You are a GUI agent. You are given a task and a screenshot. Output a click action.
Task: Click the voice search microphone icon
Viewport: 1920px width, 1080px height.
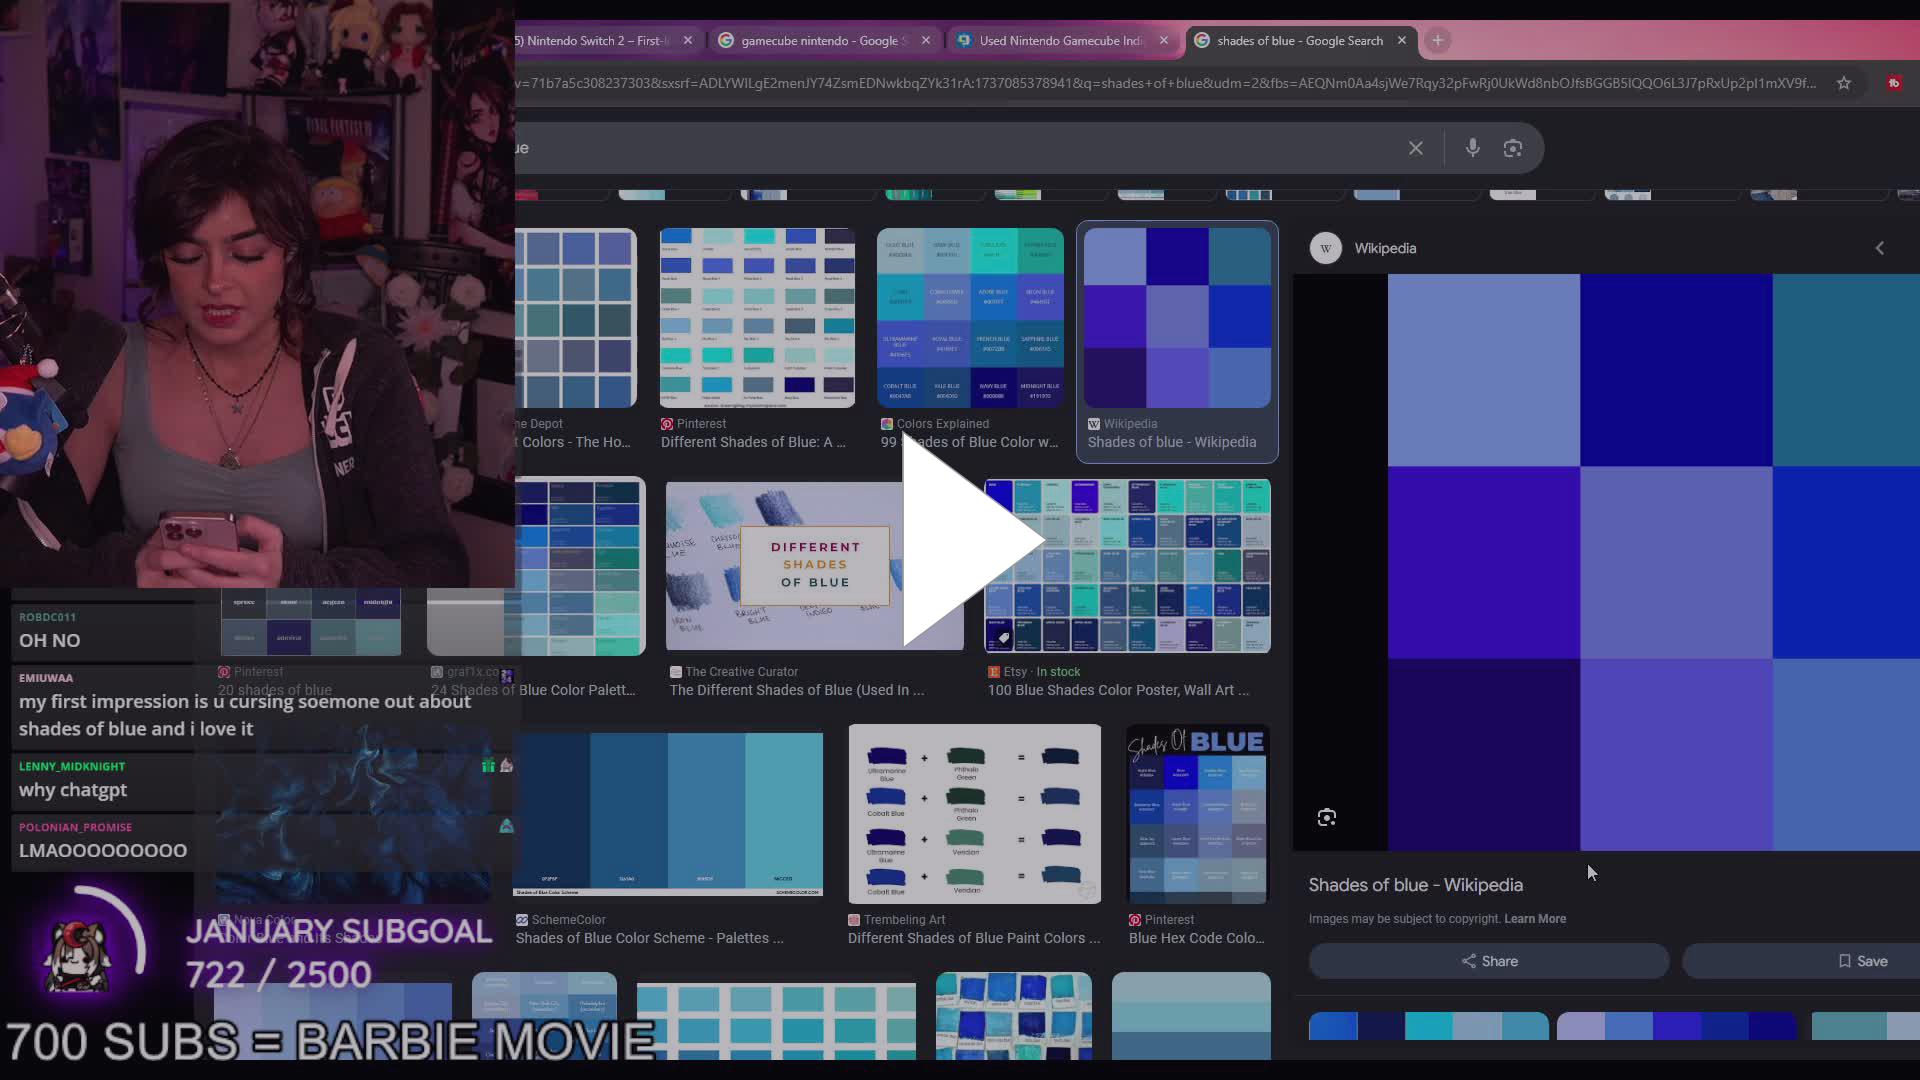1472,148
